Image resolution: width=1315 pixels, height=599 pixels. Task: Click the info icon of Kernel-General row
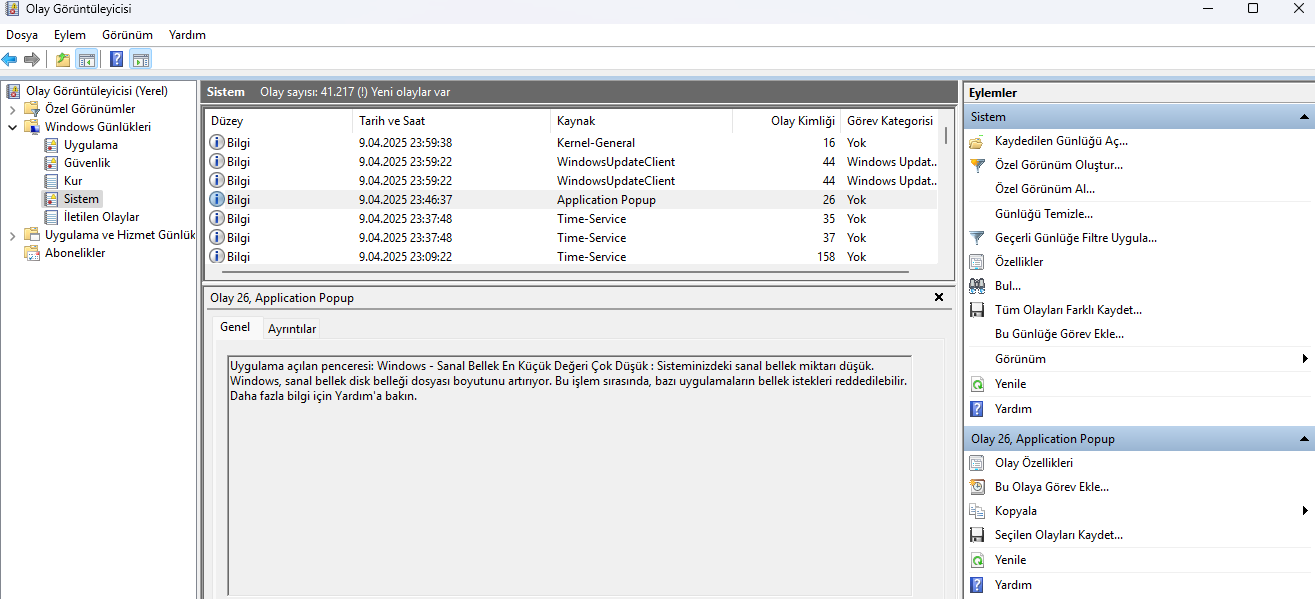click(217, 143)
